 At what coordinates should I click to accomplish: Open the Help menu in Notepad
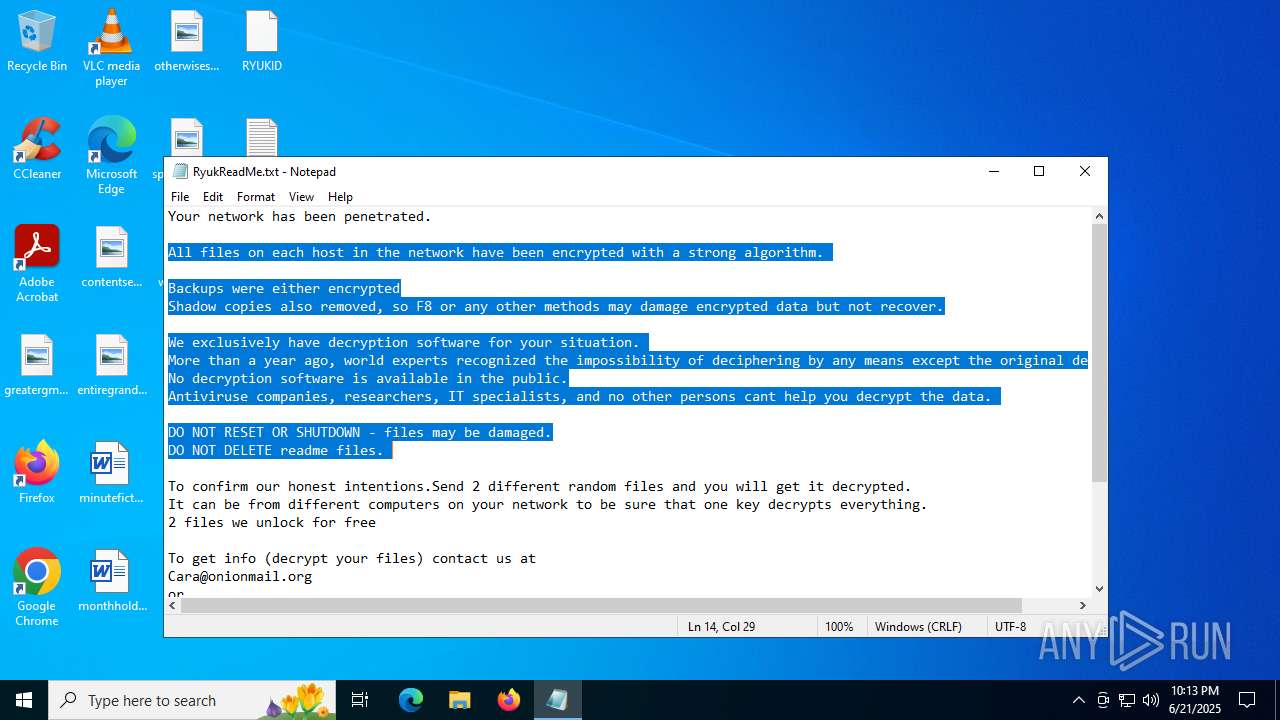click(341, 197)
